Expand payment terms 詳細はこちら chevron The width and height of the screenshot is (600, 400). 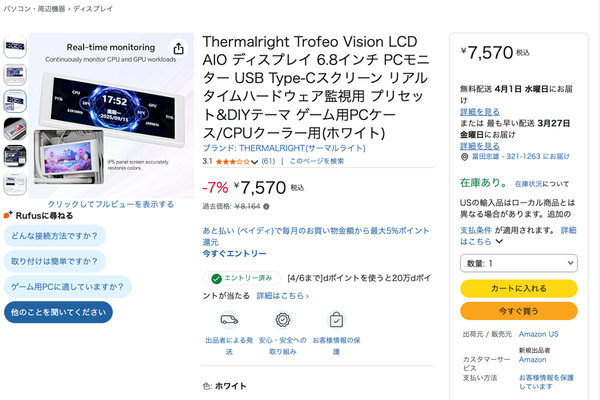tap(500, 242)
